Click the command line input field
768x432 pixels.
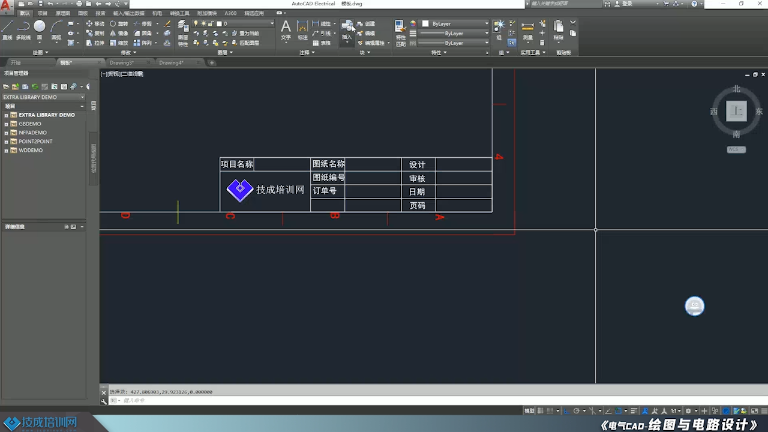(436, 401)
